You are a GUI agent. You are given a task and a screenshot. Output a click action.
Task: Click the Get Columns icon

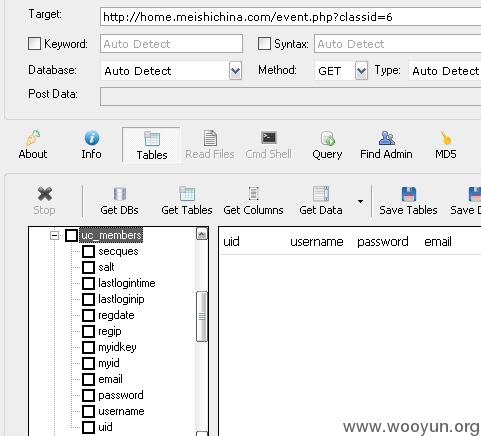pos(254,194)
